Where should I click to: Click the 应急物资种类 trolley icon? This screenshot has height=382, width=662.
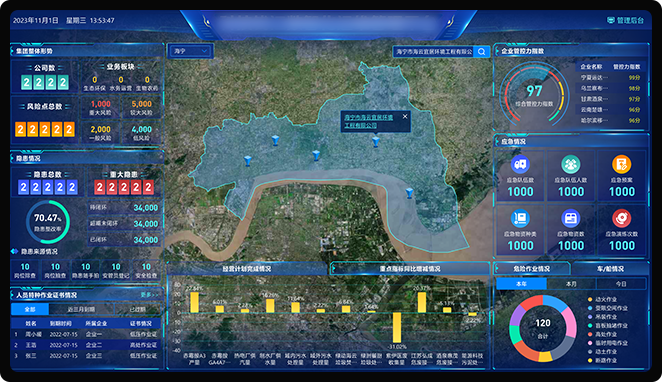(x=520, y=218)
